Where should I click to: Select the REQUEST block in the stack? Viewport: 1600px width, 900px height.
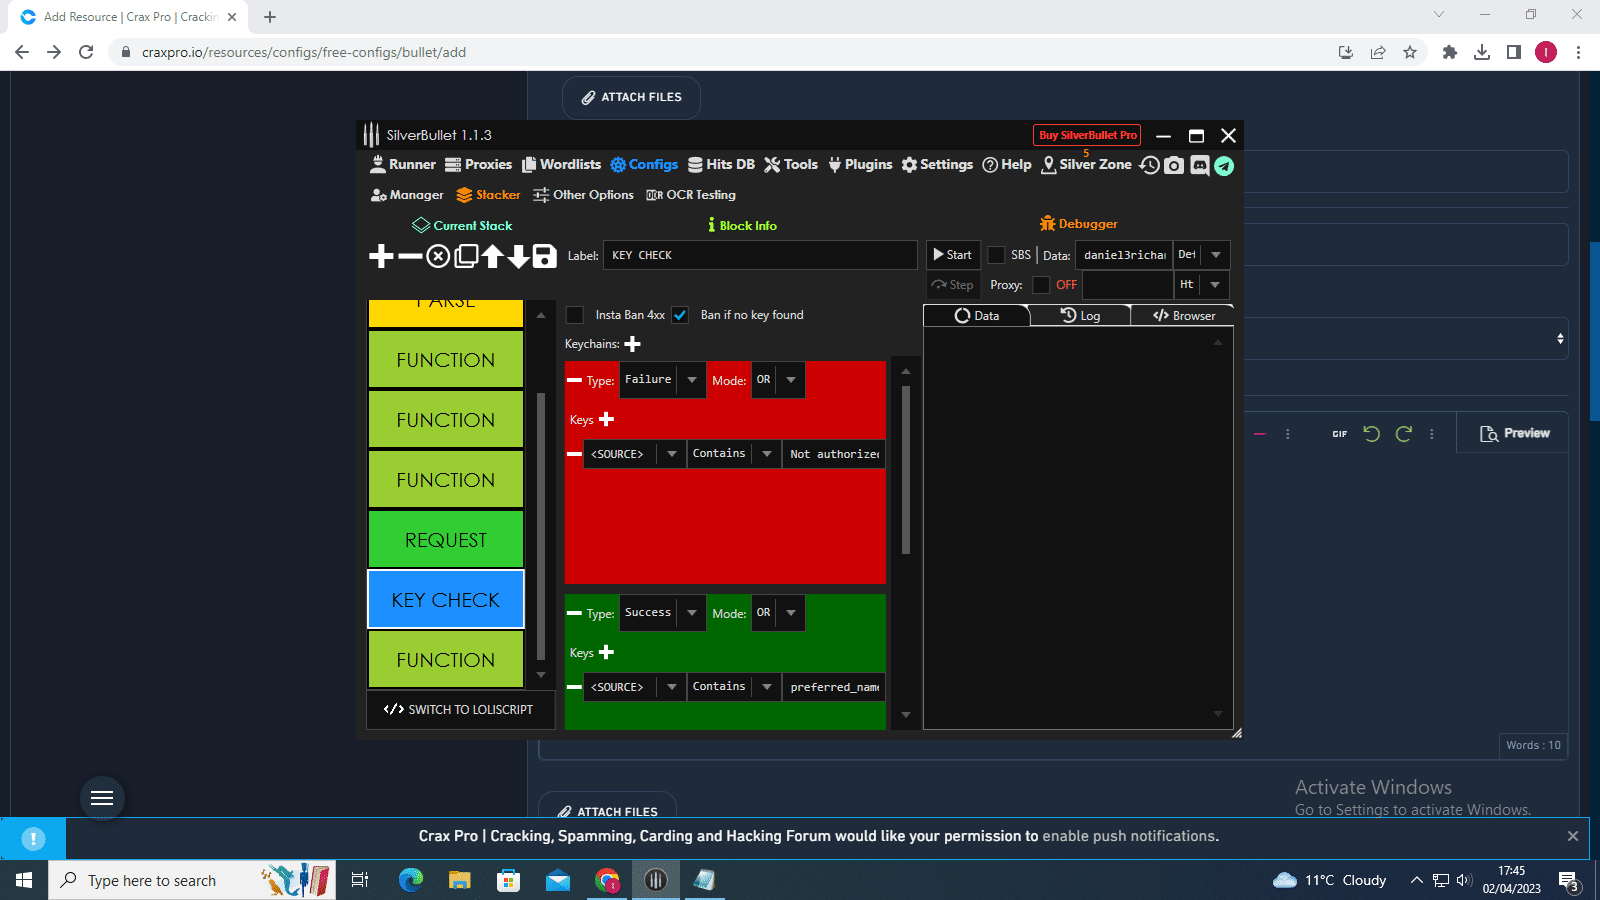[446, 540]
